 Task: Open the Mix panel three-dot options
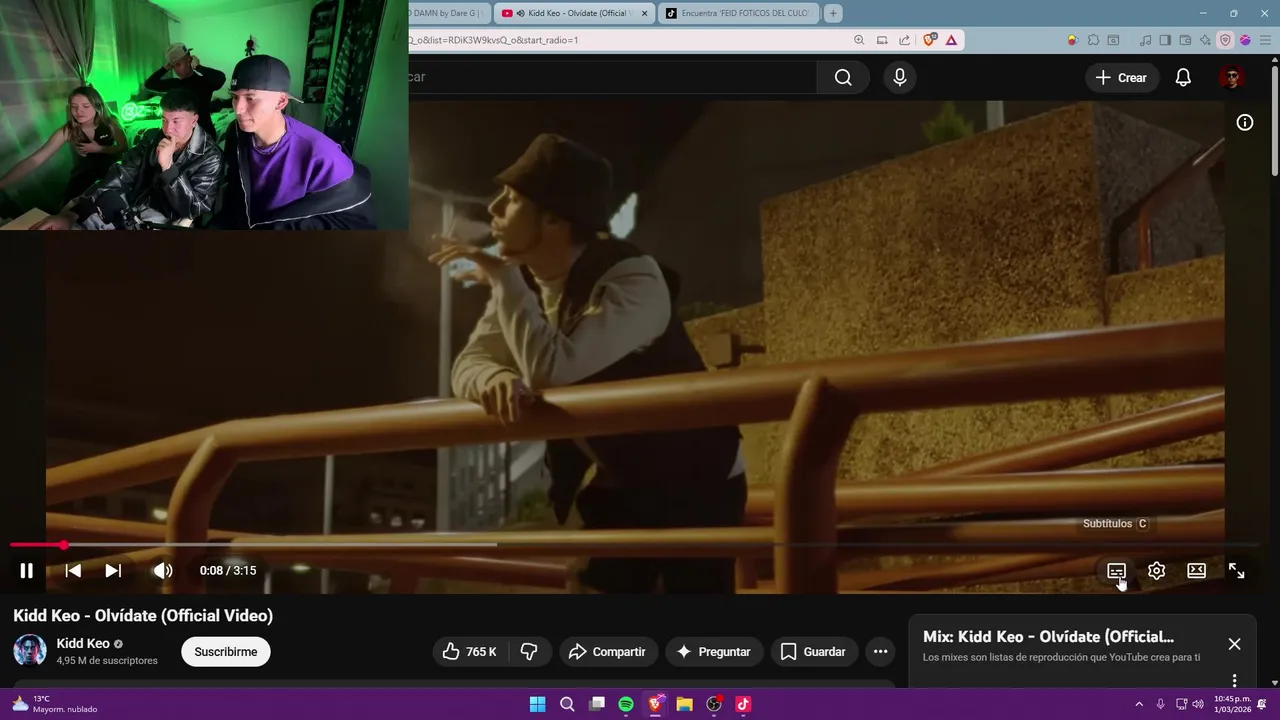[x=1234, y=680]
